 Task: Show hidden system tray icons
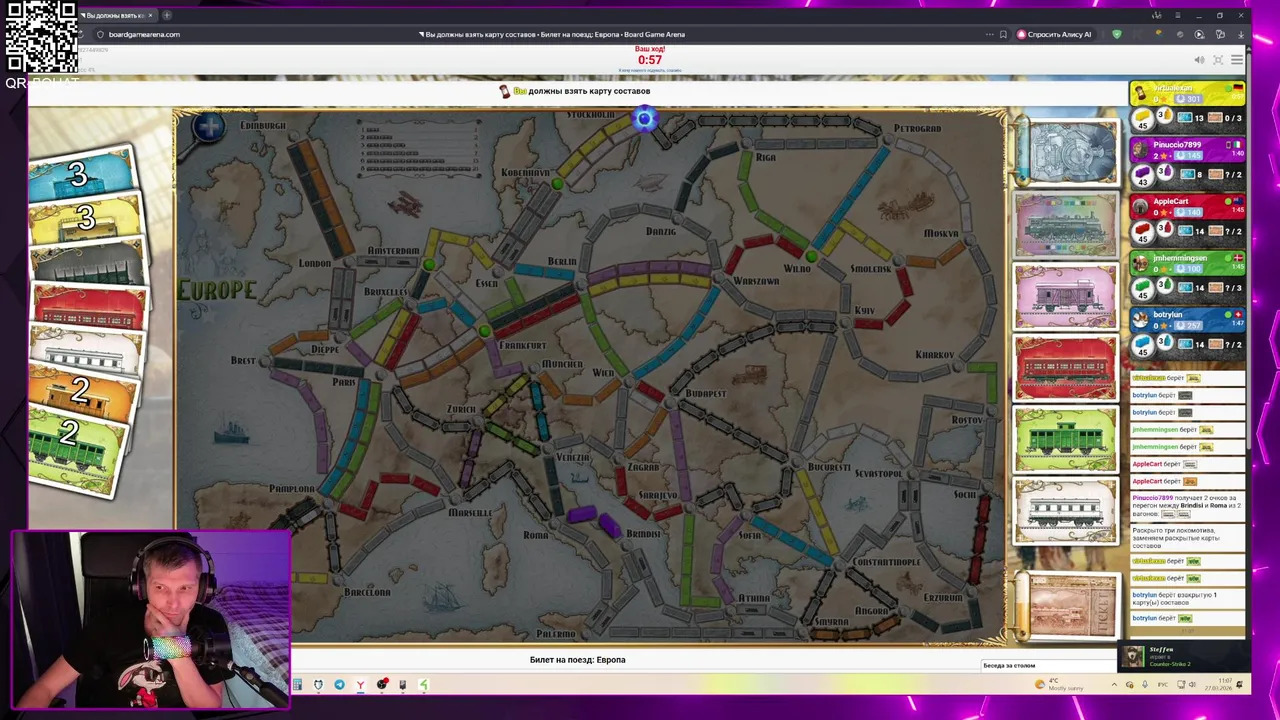point(1114,685)
